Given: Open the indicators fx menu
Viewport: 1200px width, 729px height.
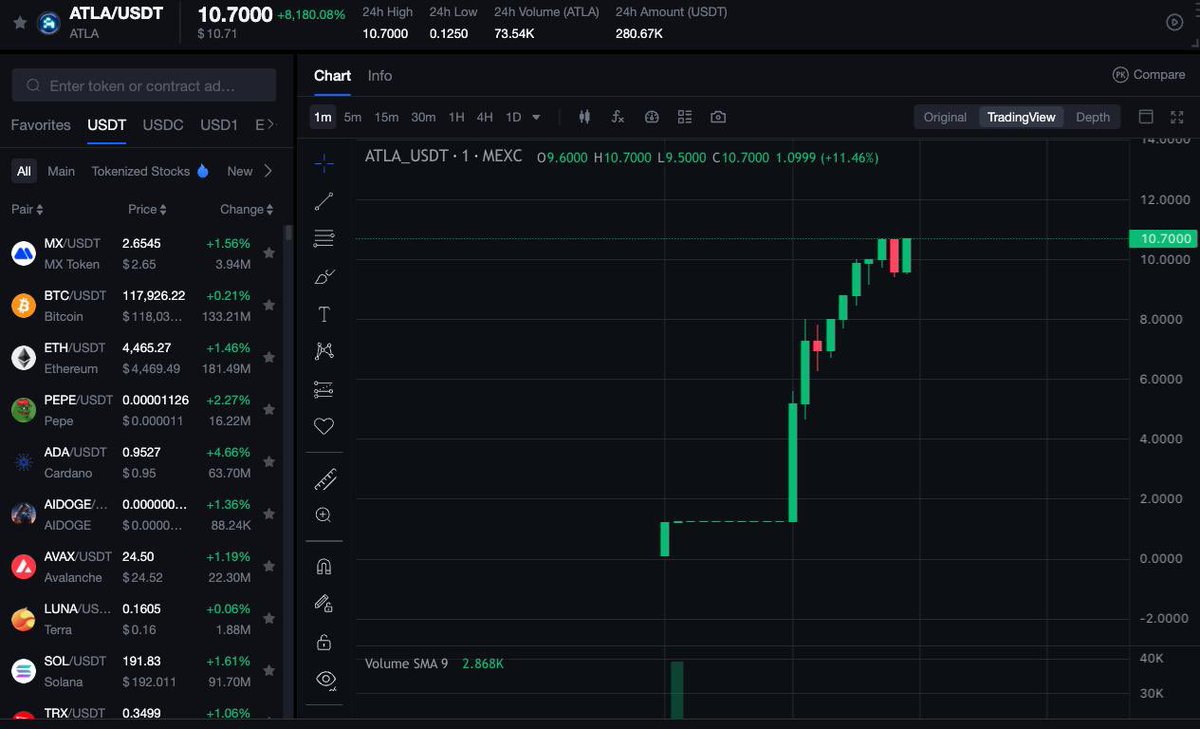Looking at the screenshot, I should (618, 117).
